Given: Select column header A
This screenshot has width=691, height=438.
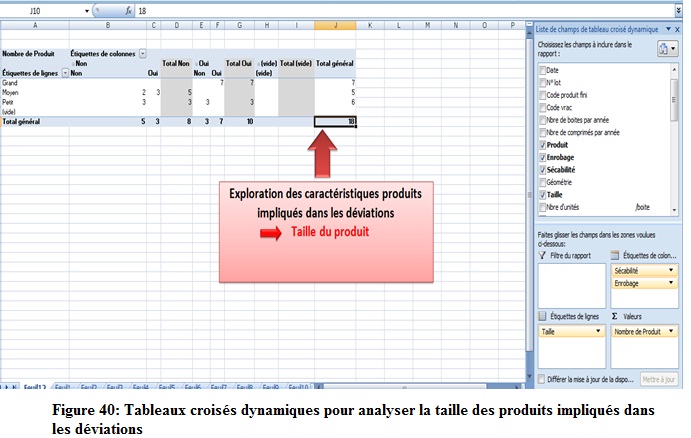Looking at the screenshot, I should [35, 26].
